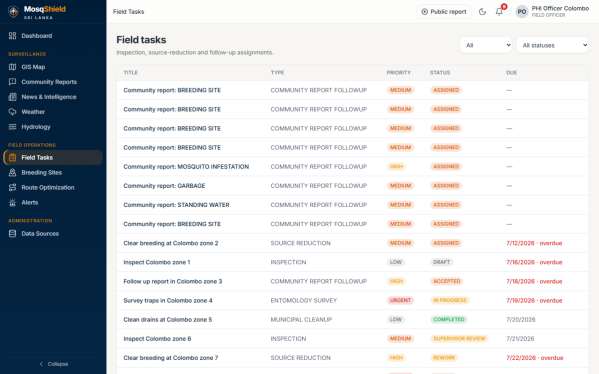Click the TITLE column header
Viewport: 599px width, 374px height.
pyautogui.click(x=130, y=73)
